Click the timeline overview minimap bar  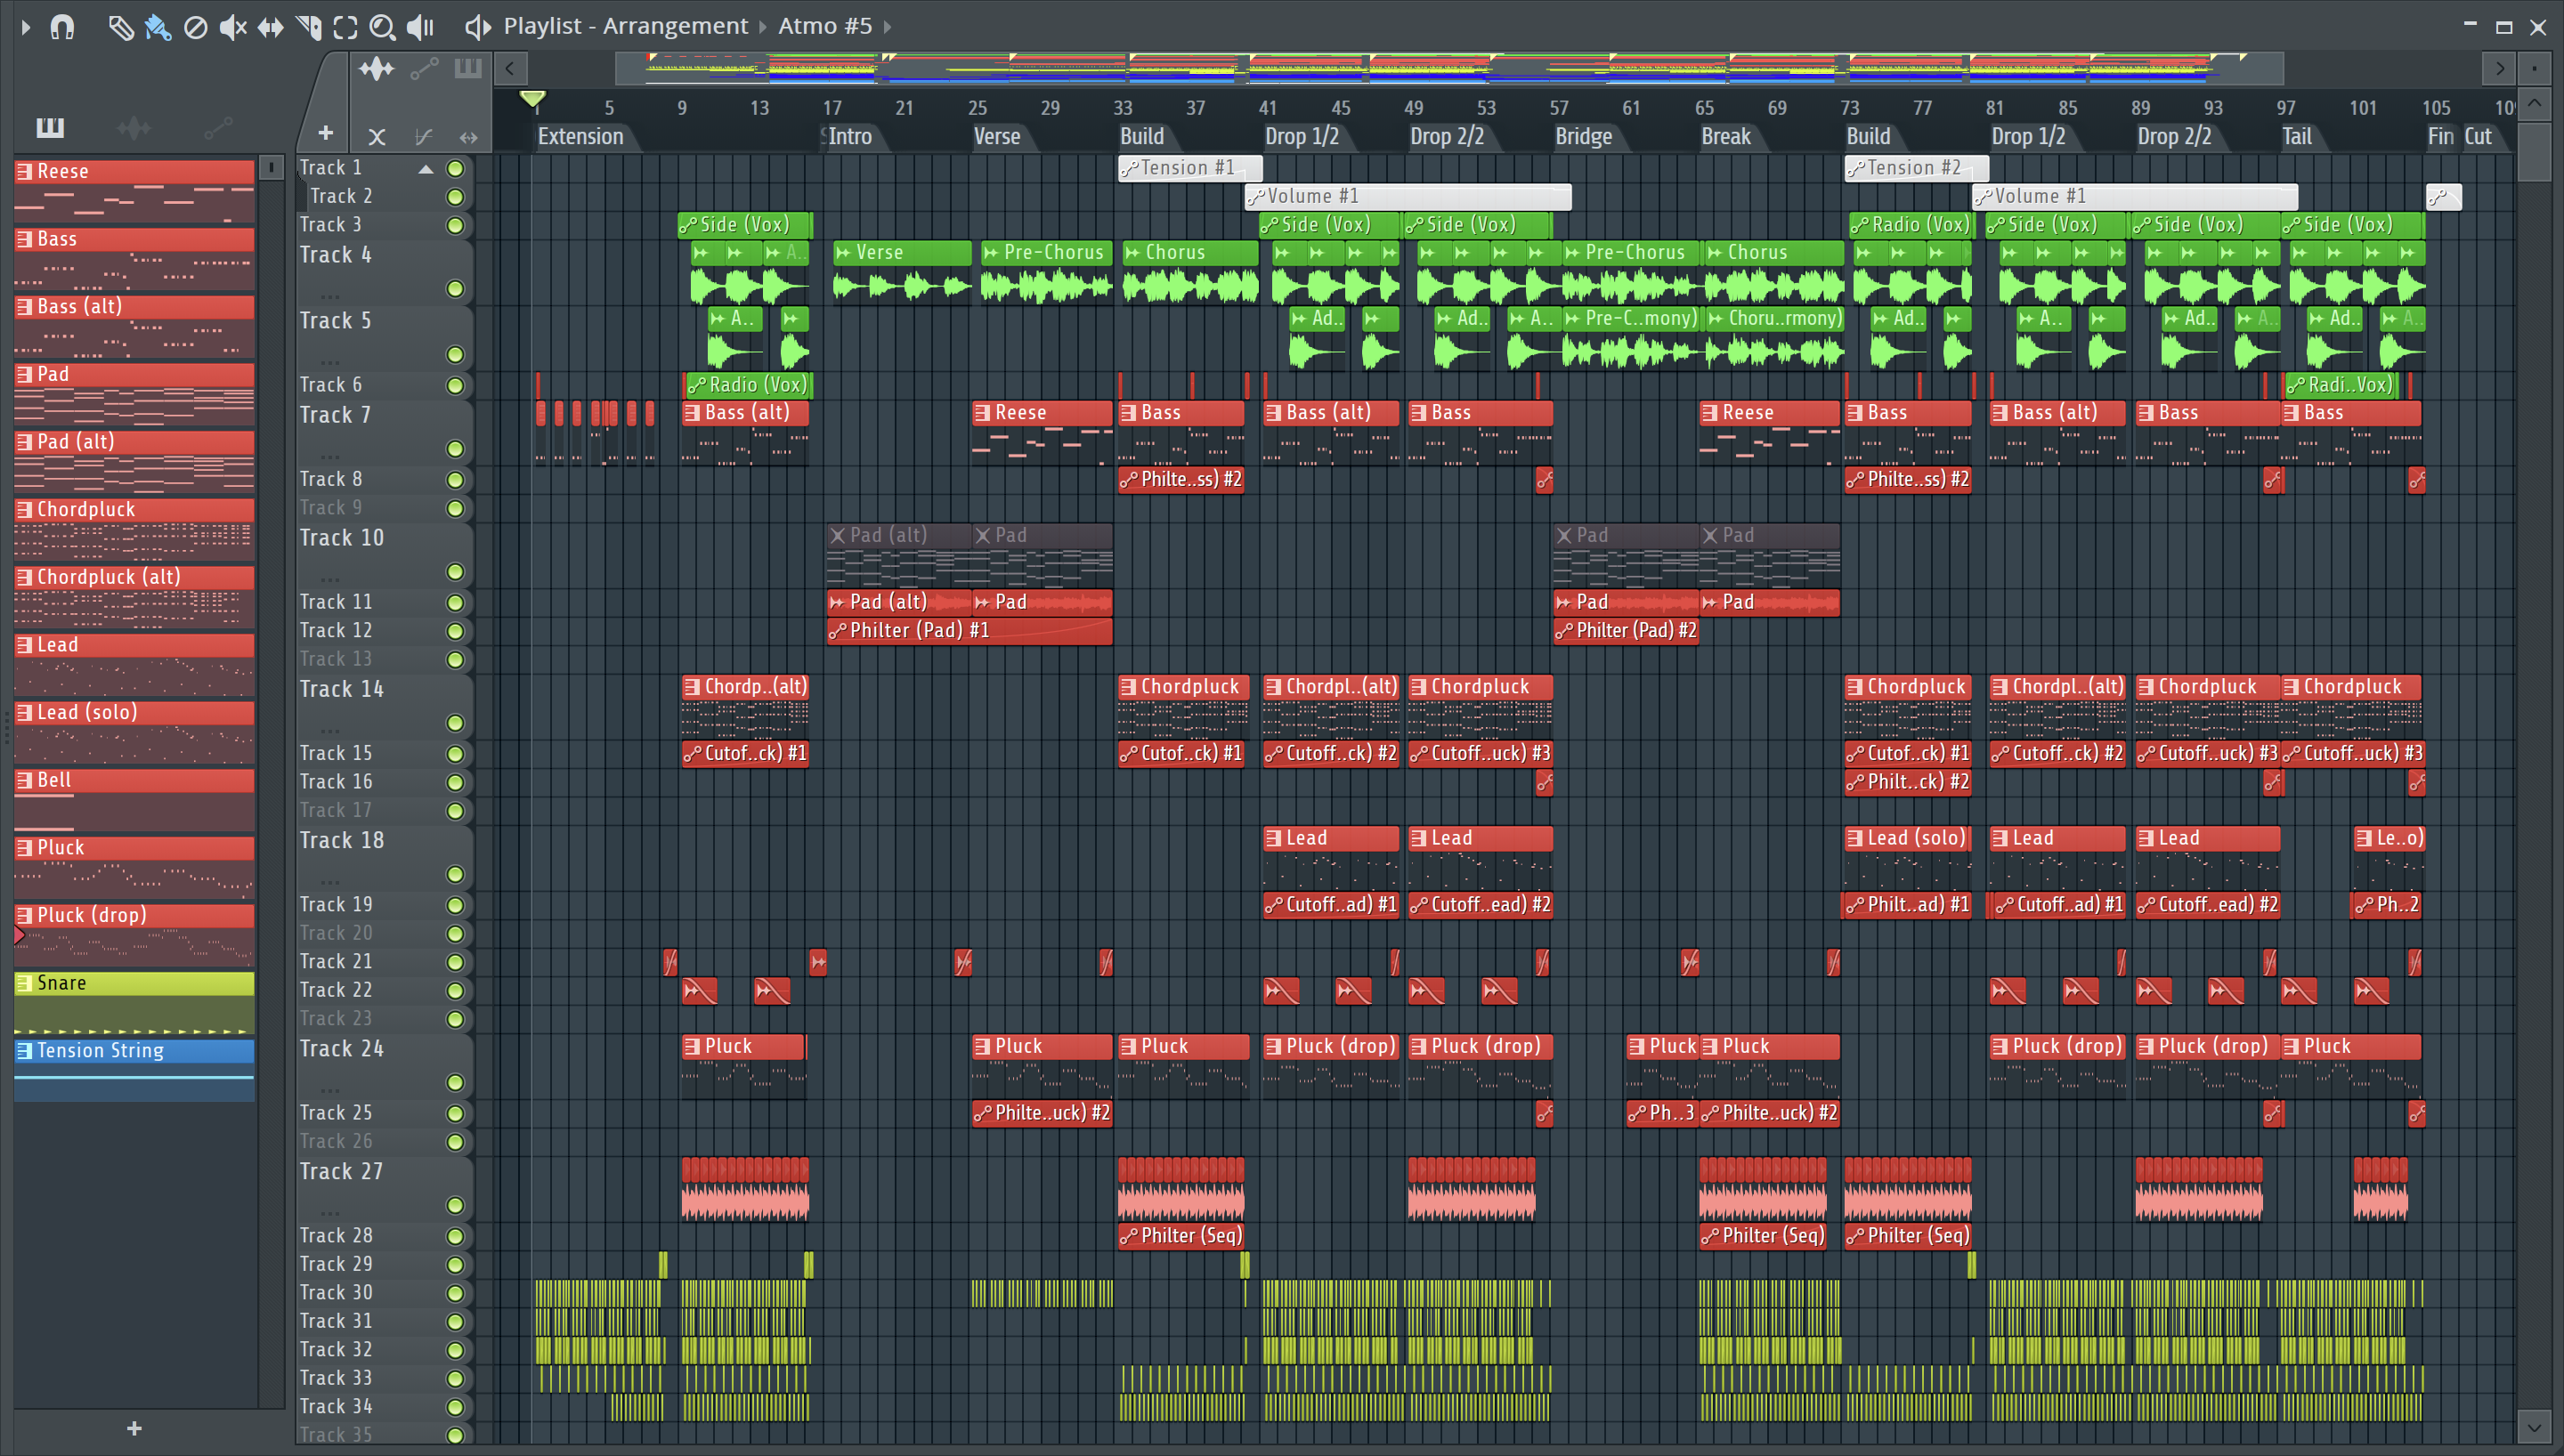(x=1448, y=68)
